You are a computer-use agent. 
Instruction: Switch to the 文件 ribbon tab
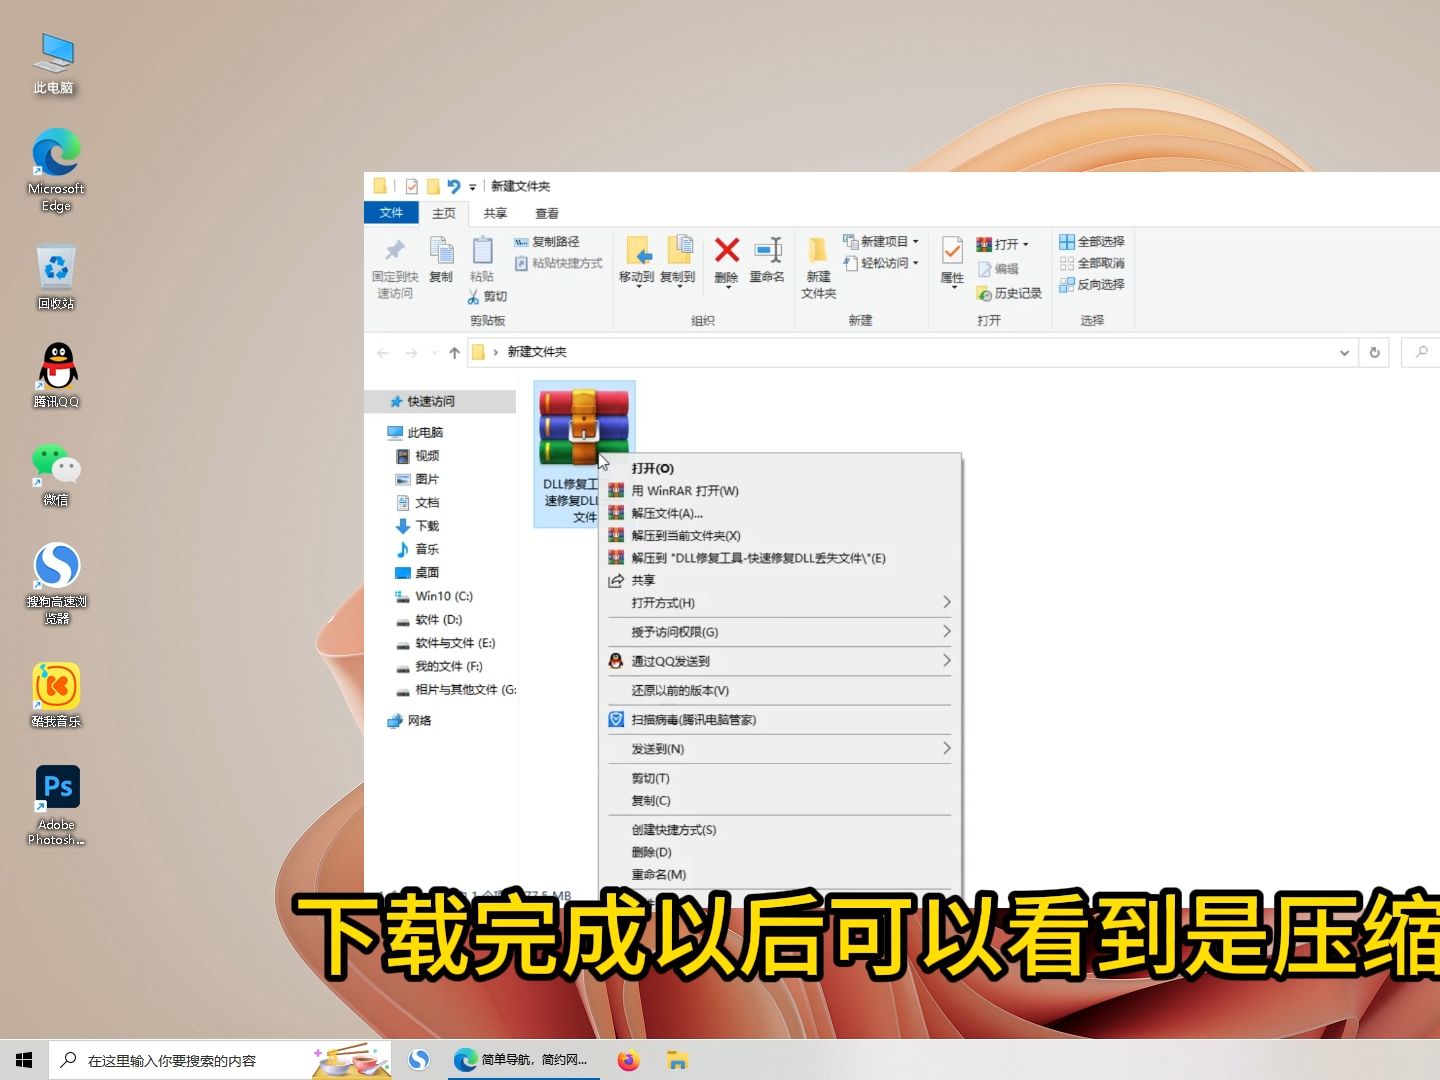[391, 213]
